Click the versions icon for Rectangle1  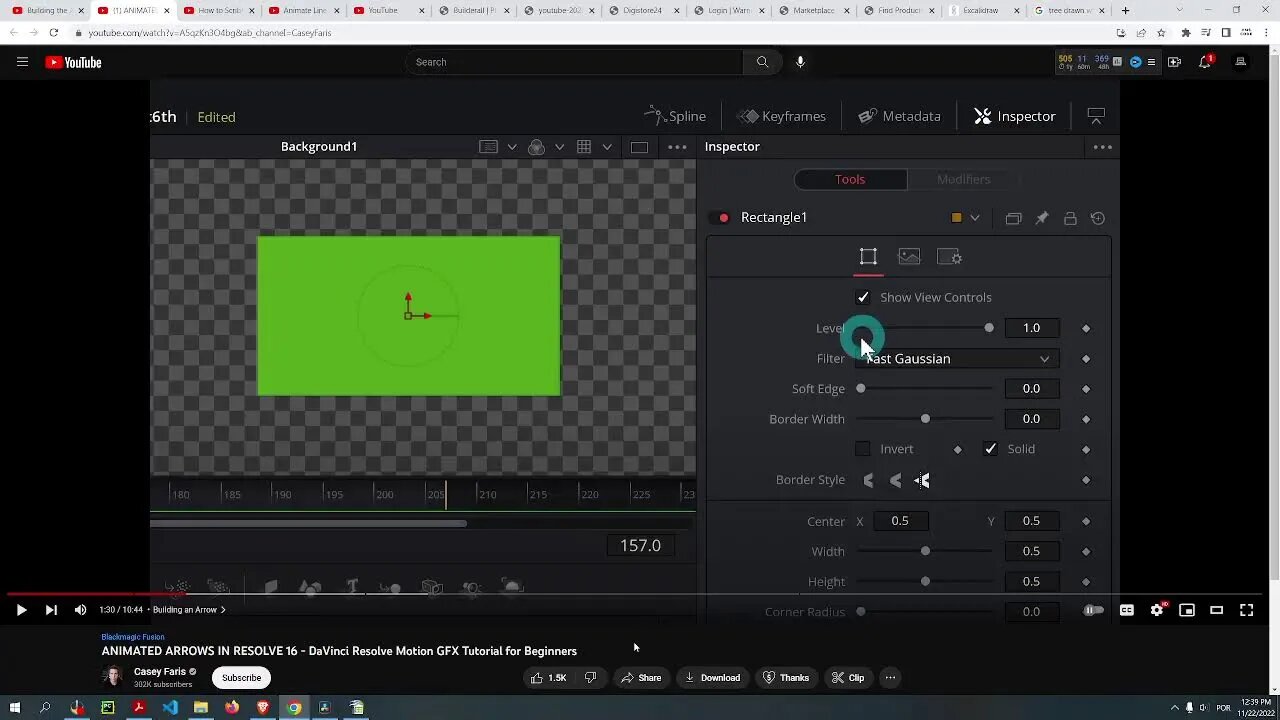pos(1013,218)
